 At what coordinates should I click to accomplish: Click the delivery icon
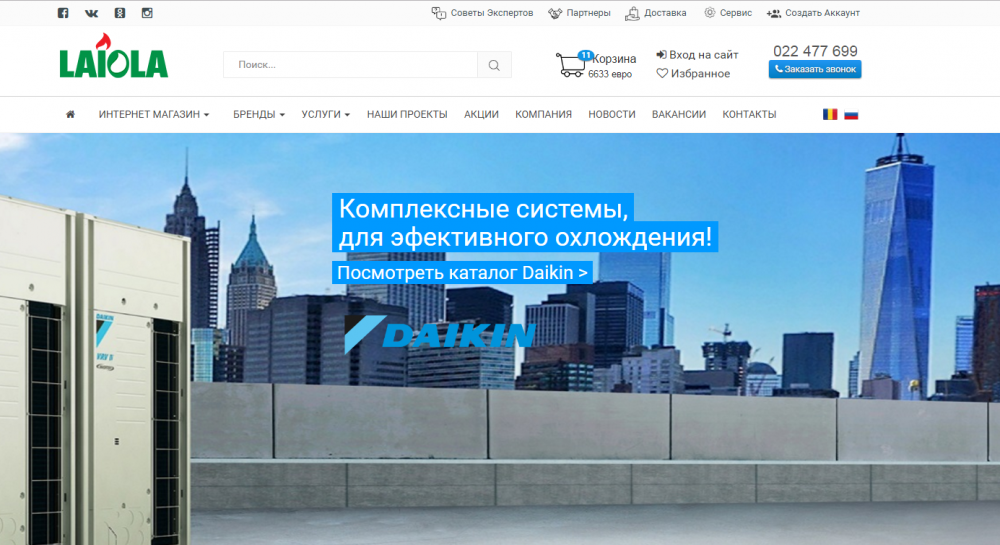pos(632,13)
